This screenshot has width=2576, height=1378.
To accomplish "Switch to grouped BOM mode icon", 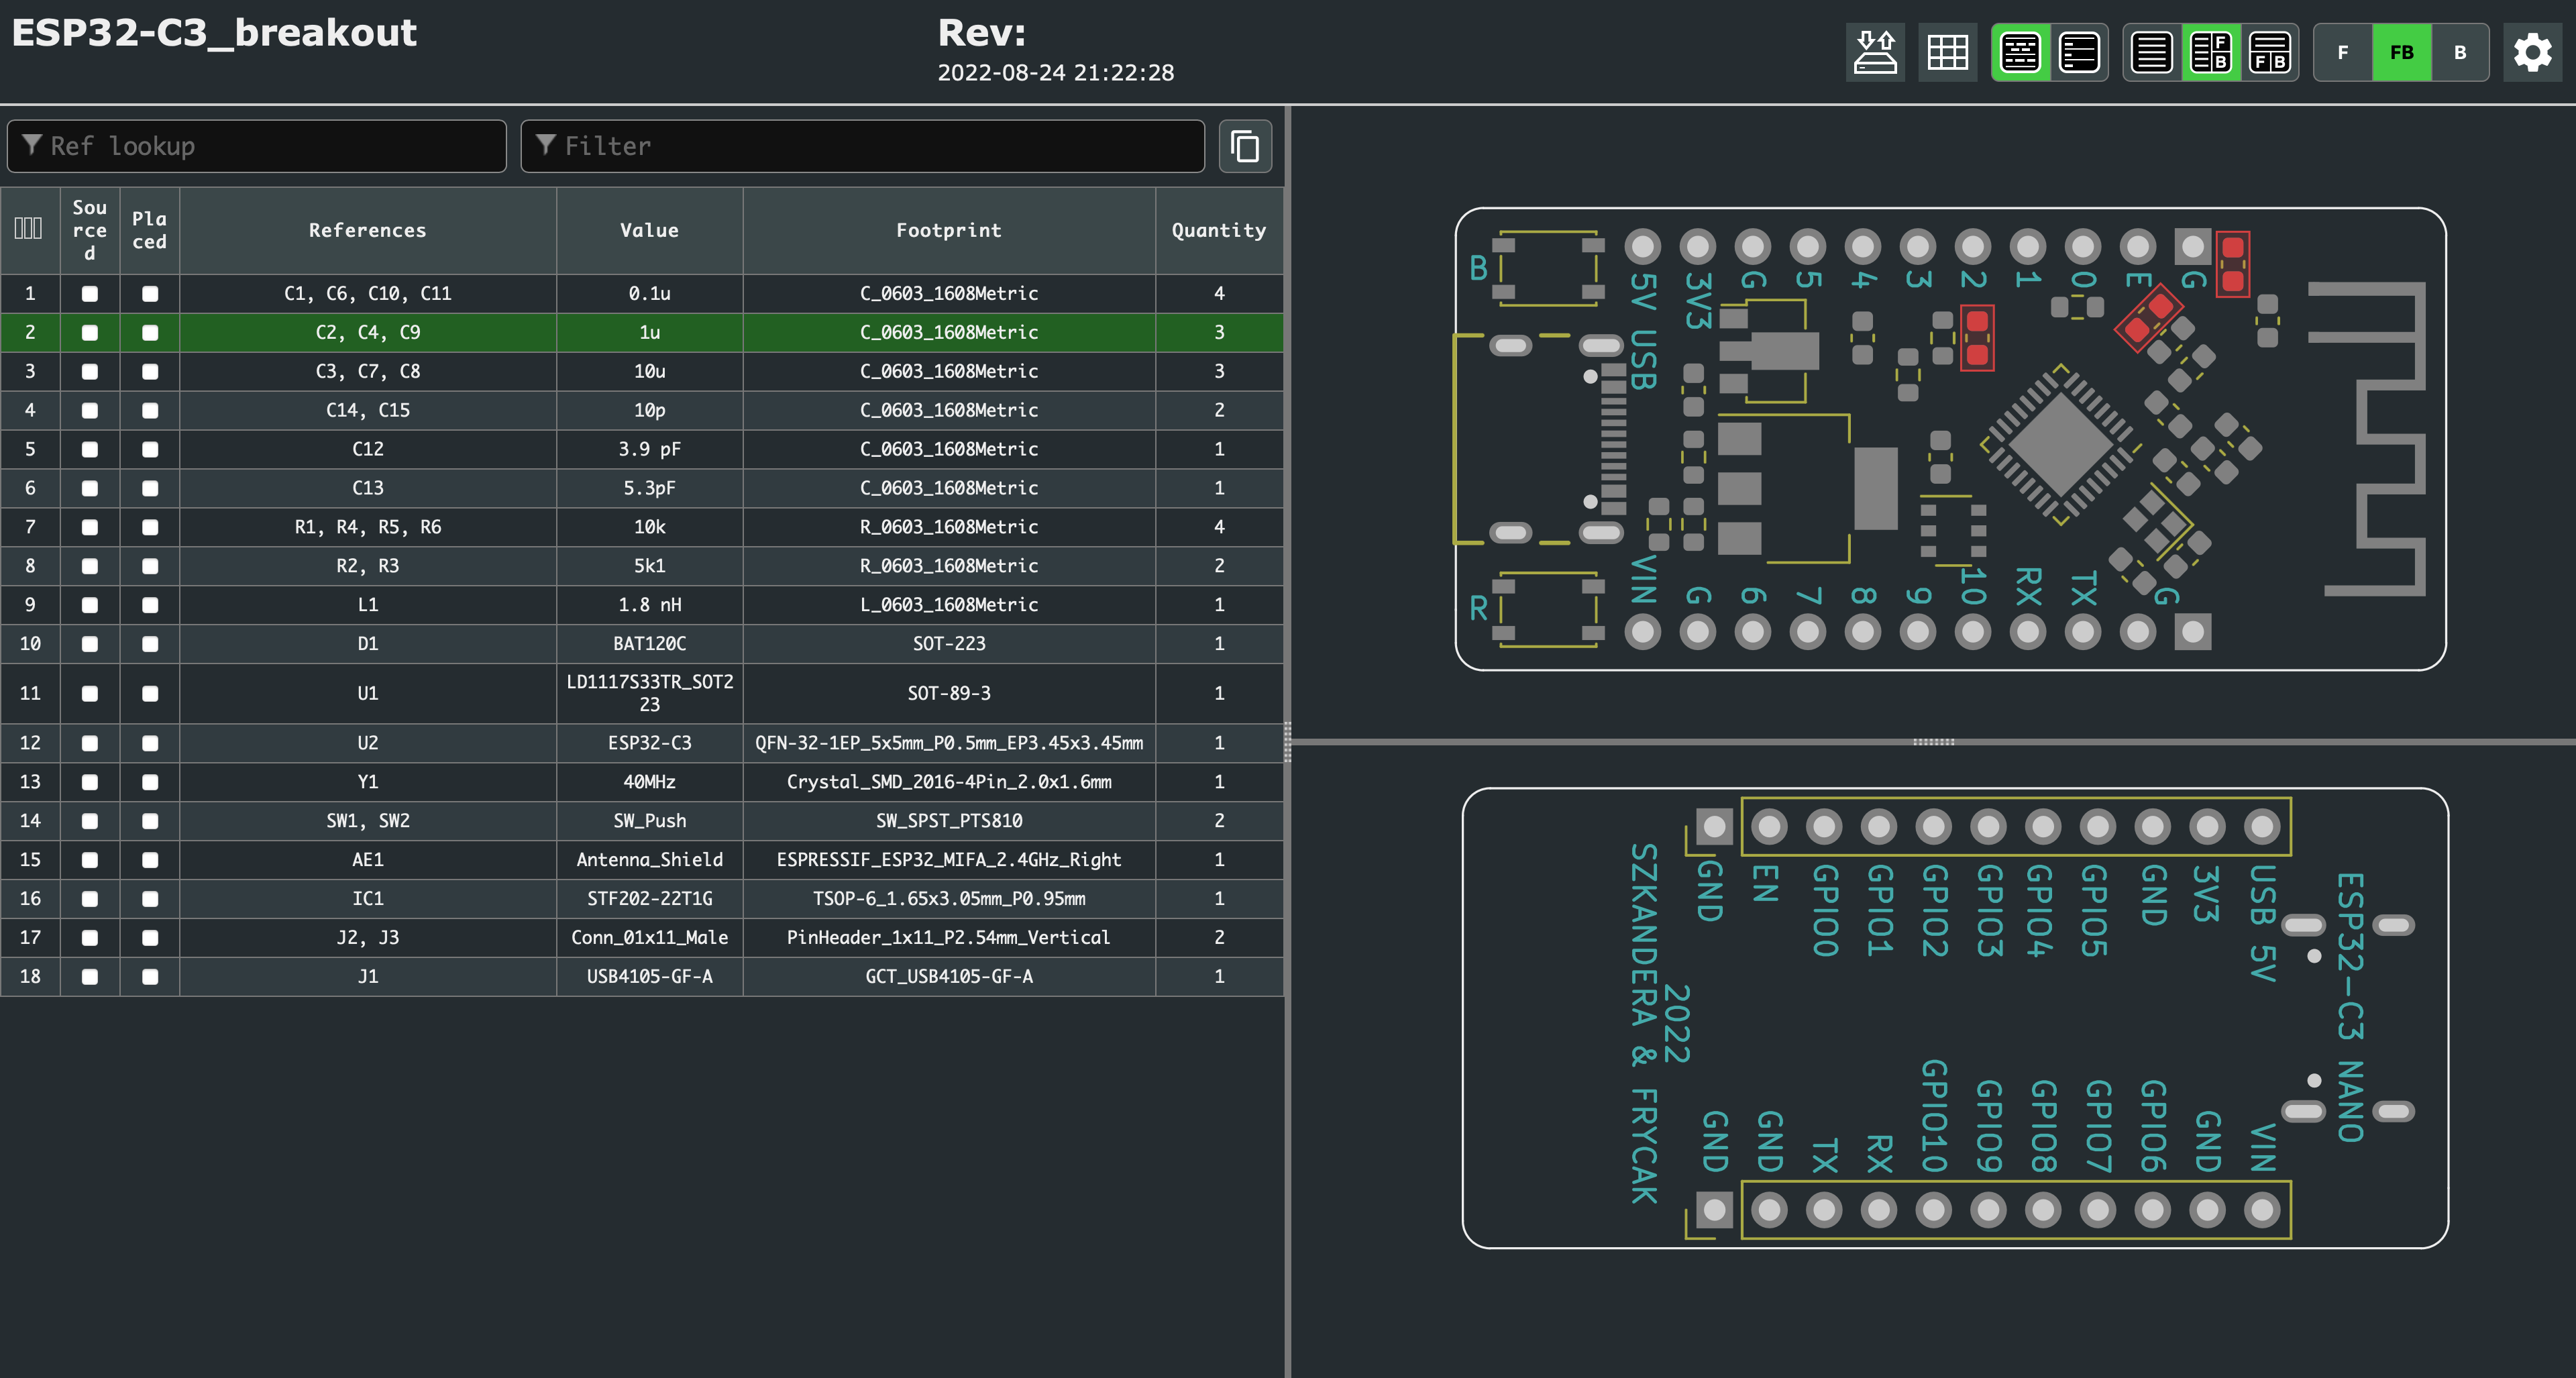I will pos(2020,52).
